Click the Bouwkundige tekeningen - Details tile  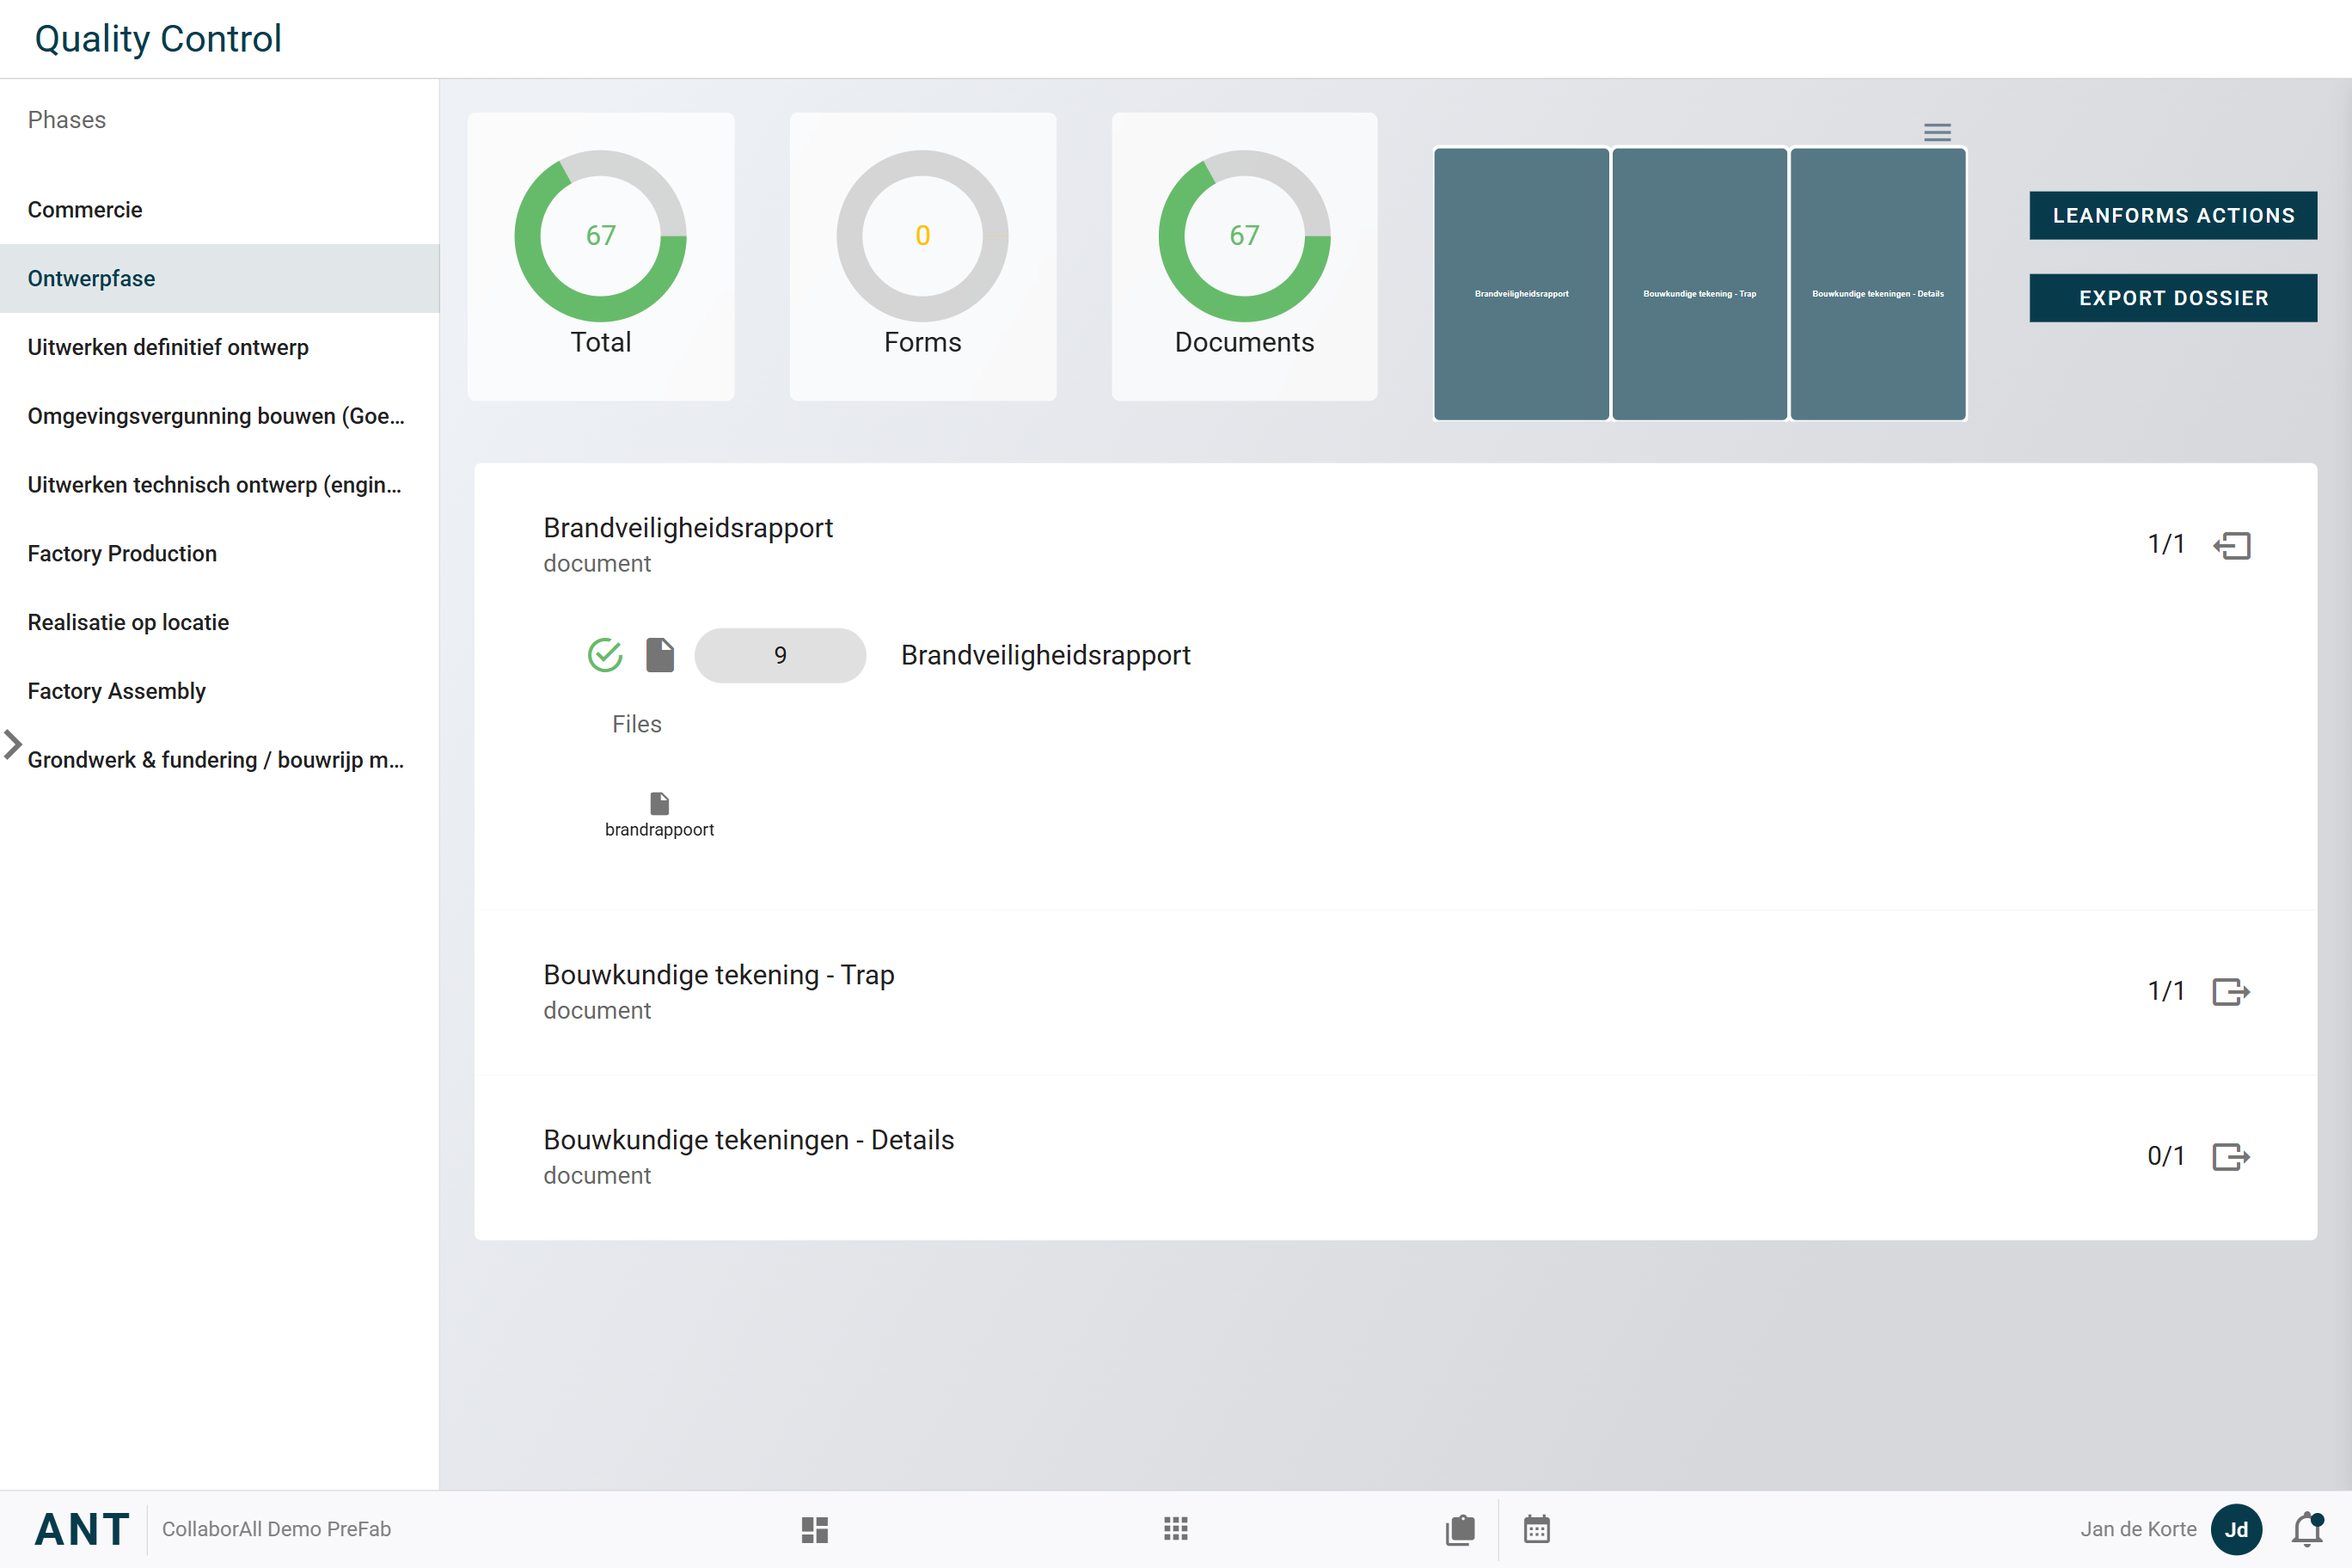pos(1878,284)
